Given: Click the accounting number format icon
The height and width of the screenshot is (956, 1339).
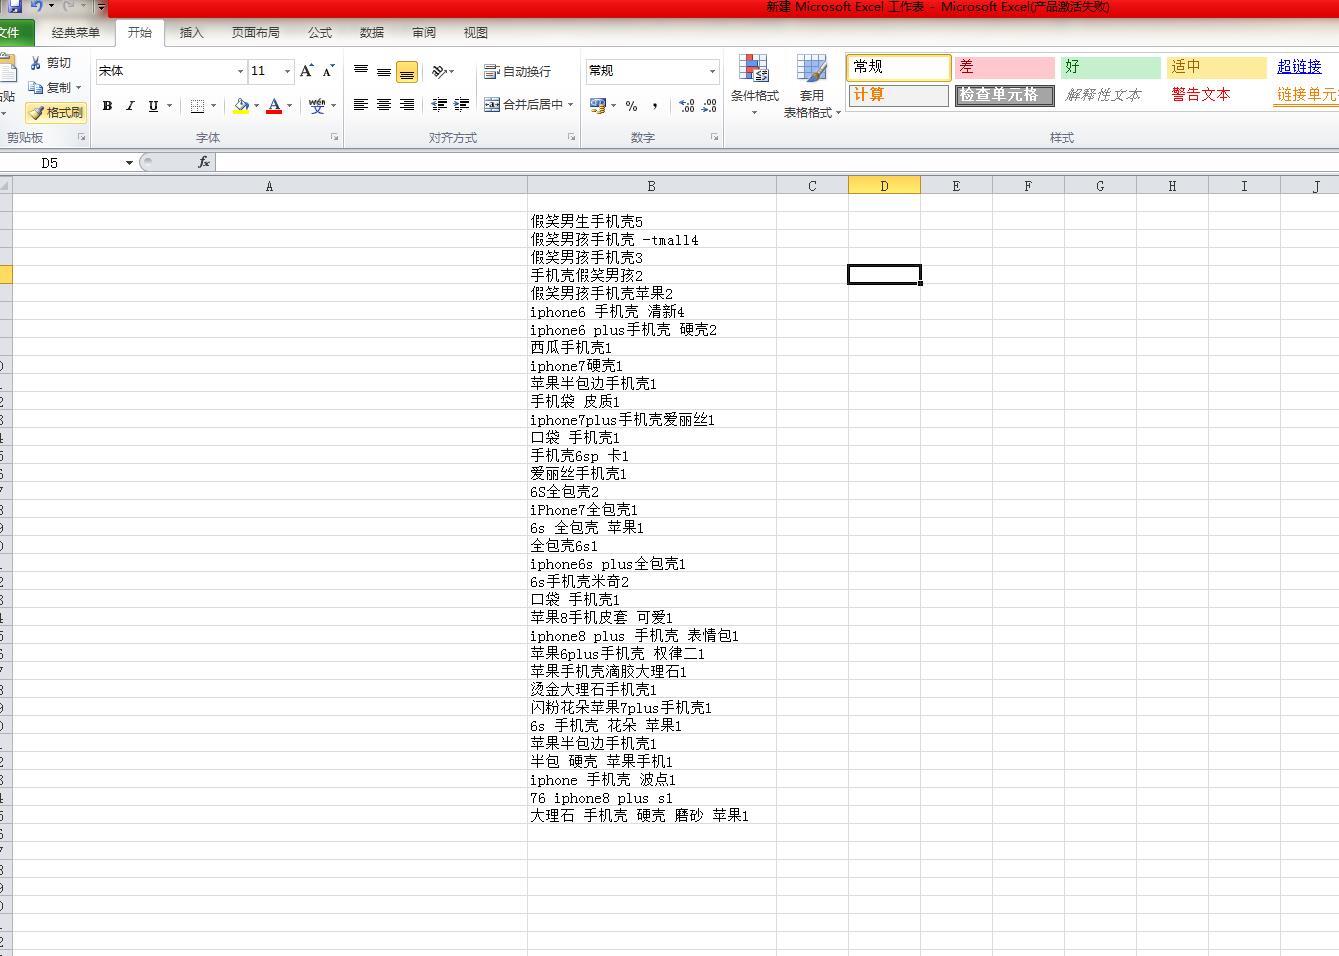Looking at the screenshot, I should pos(597,105).
